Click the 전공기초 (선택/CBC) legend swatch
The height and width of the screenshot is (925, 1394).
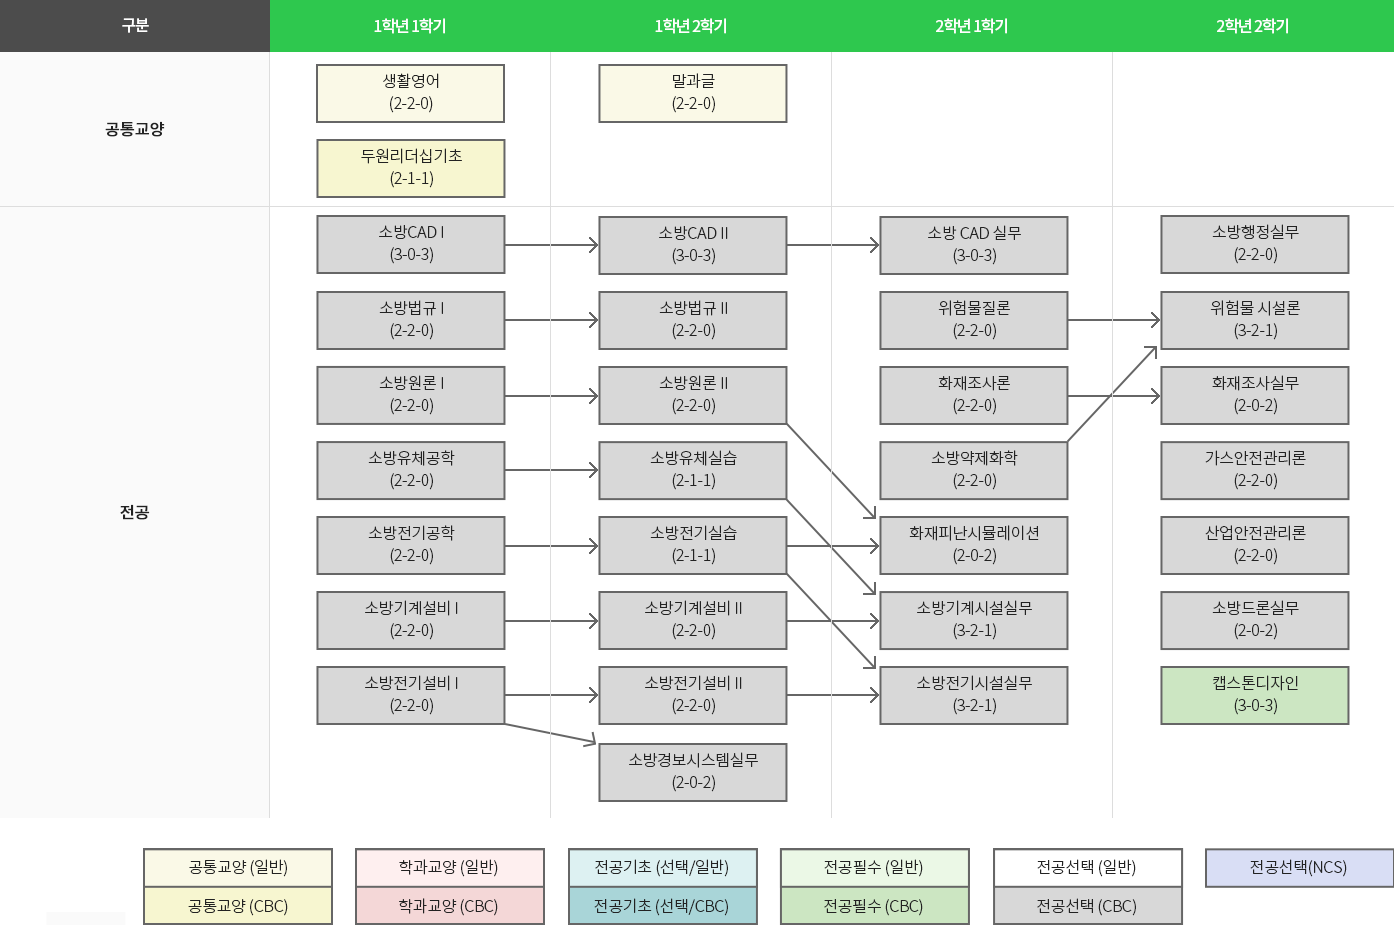pos(662,905)
